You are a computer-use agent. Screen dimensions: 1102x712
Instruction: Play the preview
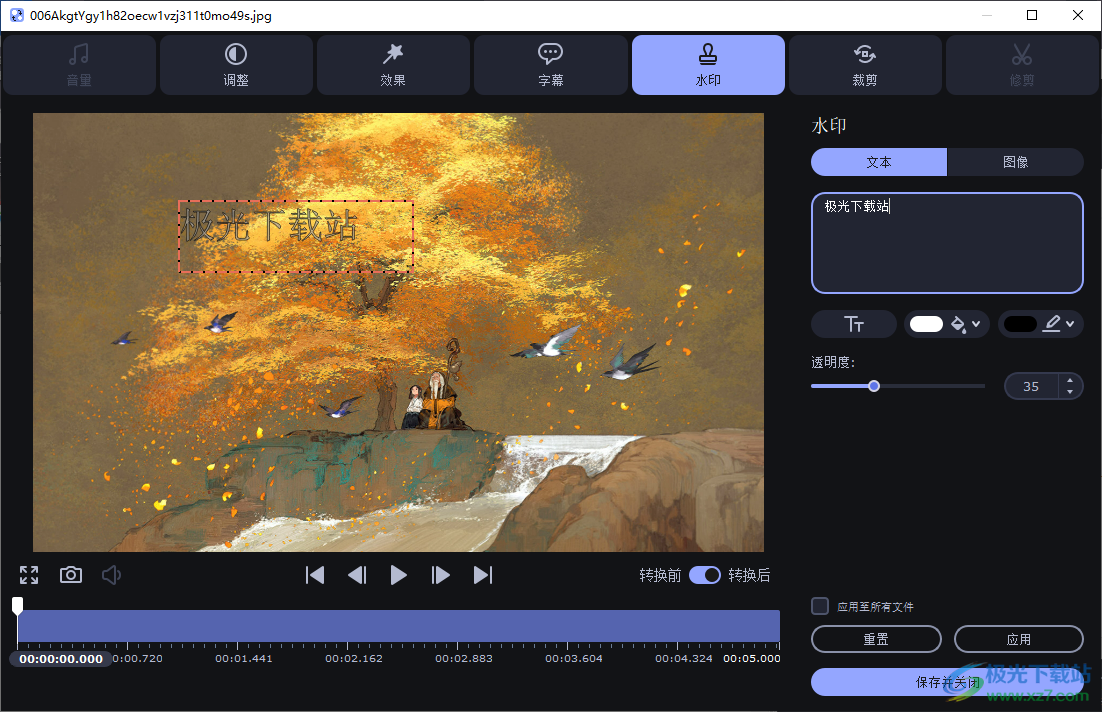(x=398, y=575)
